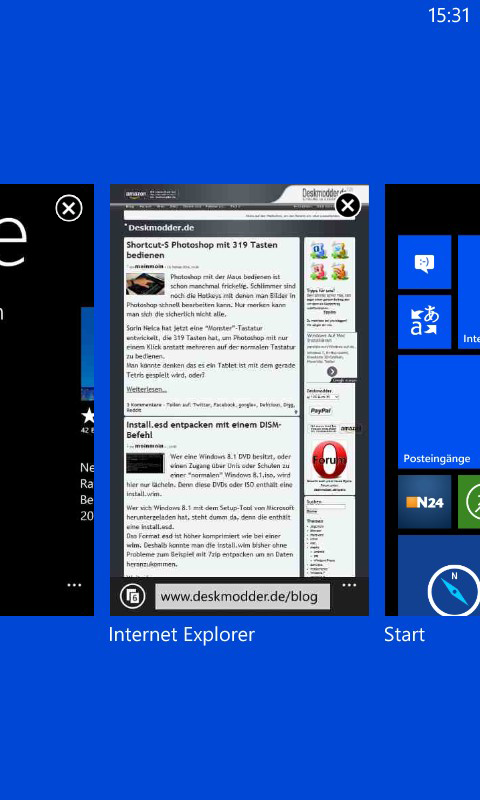Click the screenshot thumbnail in left card

click(87, 354)
